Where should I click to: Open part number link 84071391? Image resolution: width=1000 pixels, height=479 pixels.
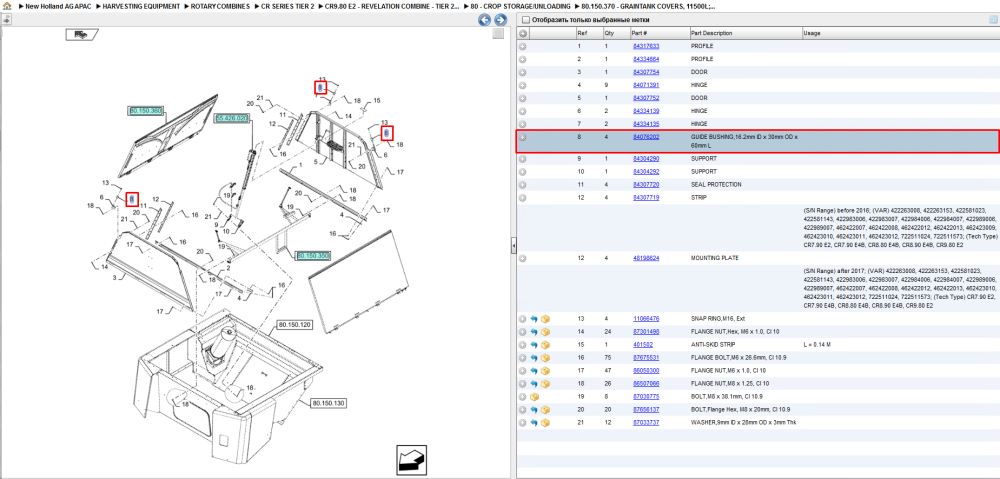646,85
